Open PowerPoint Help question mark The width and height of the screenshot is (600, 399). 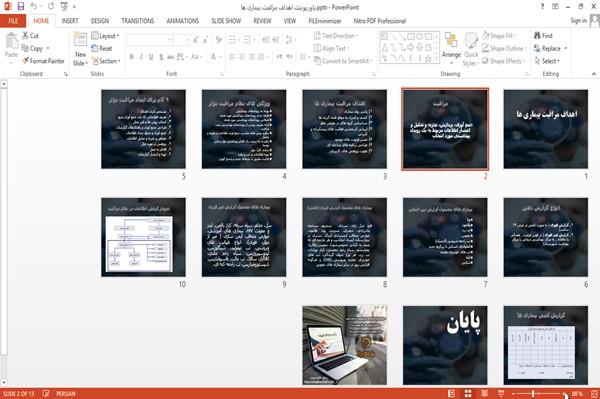click(542, 7)
